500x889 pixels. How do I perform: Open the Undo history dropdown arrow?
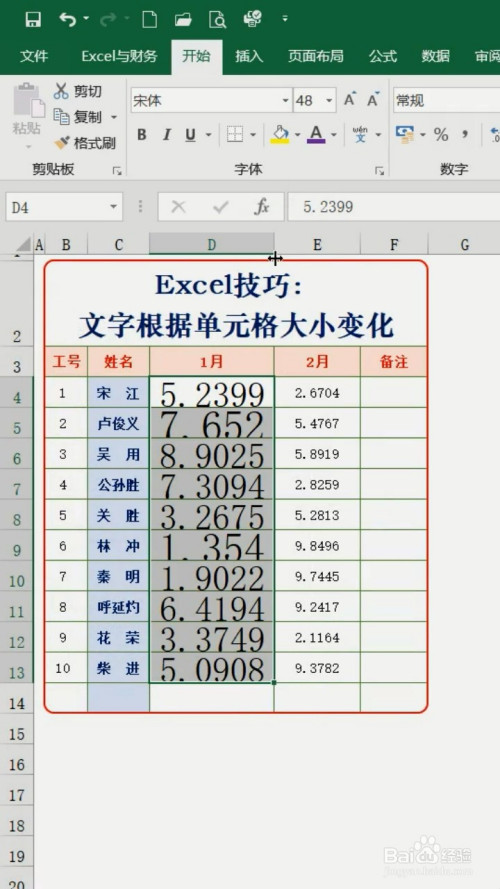pos(86,19)
